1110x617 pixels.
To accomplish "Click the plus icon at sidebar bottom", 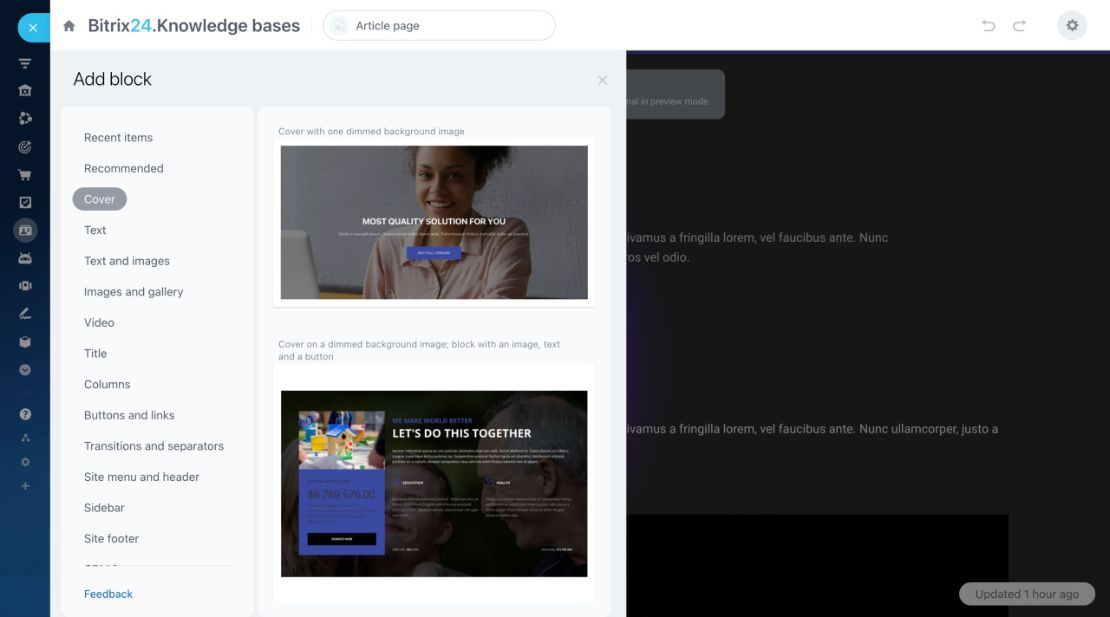I will 25,486.
